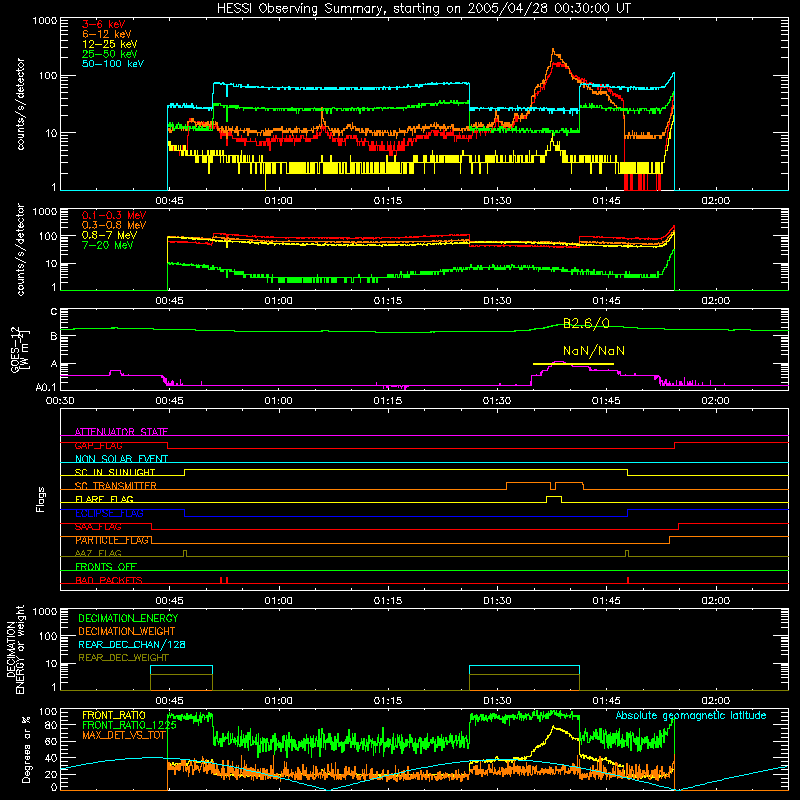Click the Degrees or % axis label
This screenshot has height=800, width=800.
point(26,750)
